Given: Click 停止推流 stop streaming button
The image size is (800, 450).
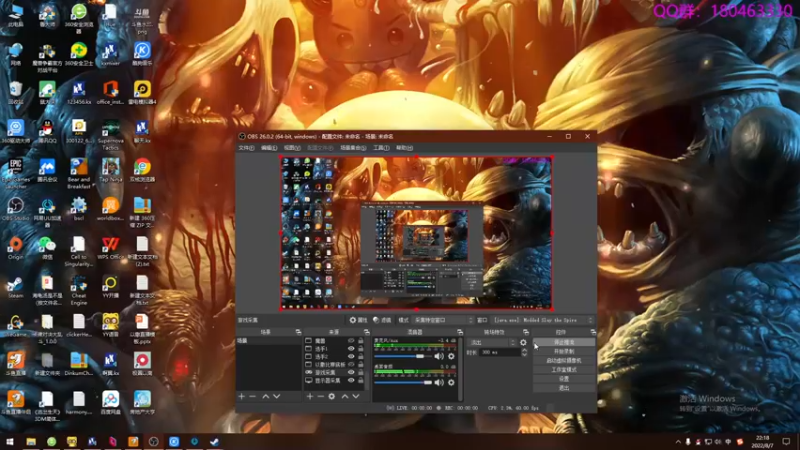Looking at the screenshot, I should pyautogui.click(x=564, y=342).
